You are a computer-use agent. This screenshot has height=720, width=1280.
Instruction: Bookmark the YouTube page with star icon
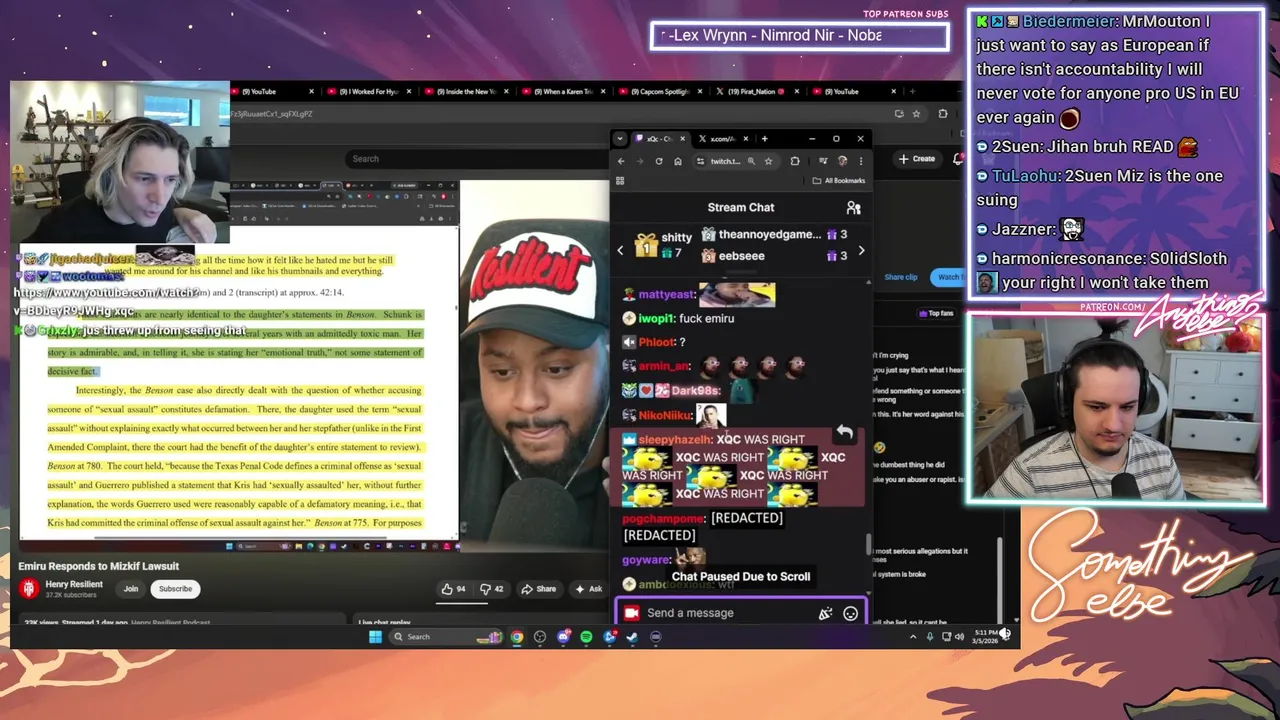(915, 114)
